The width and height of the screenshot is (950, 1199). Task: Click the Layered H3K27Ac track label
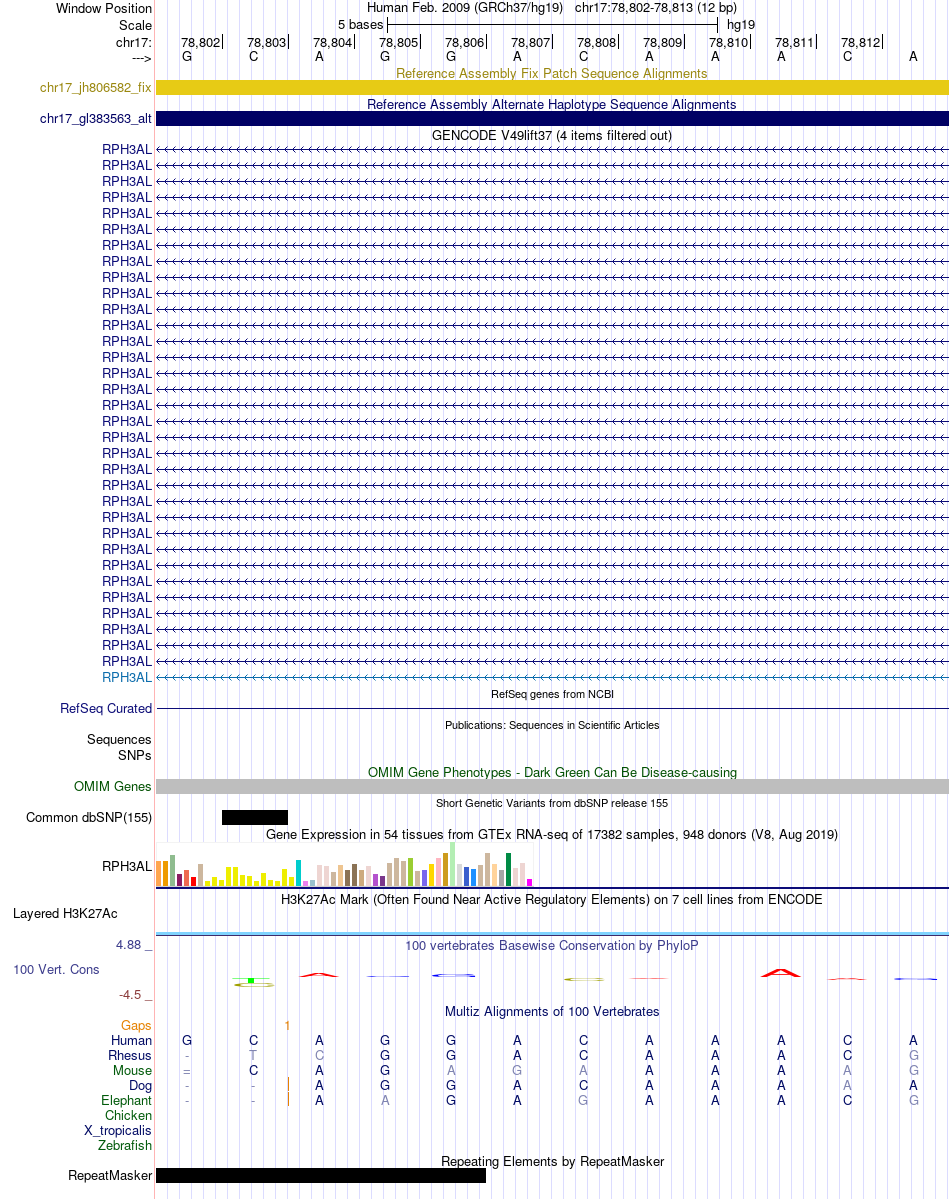(65, 914)
